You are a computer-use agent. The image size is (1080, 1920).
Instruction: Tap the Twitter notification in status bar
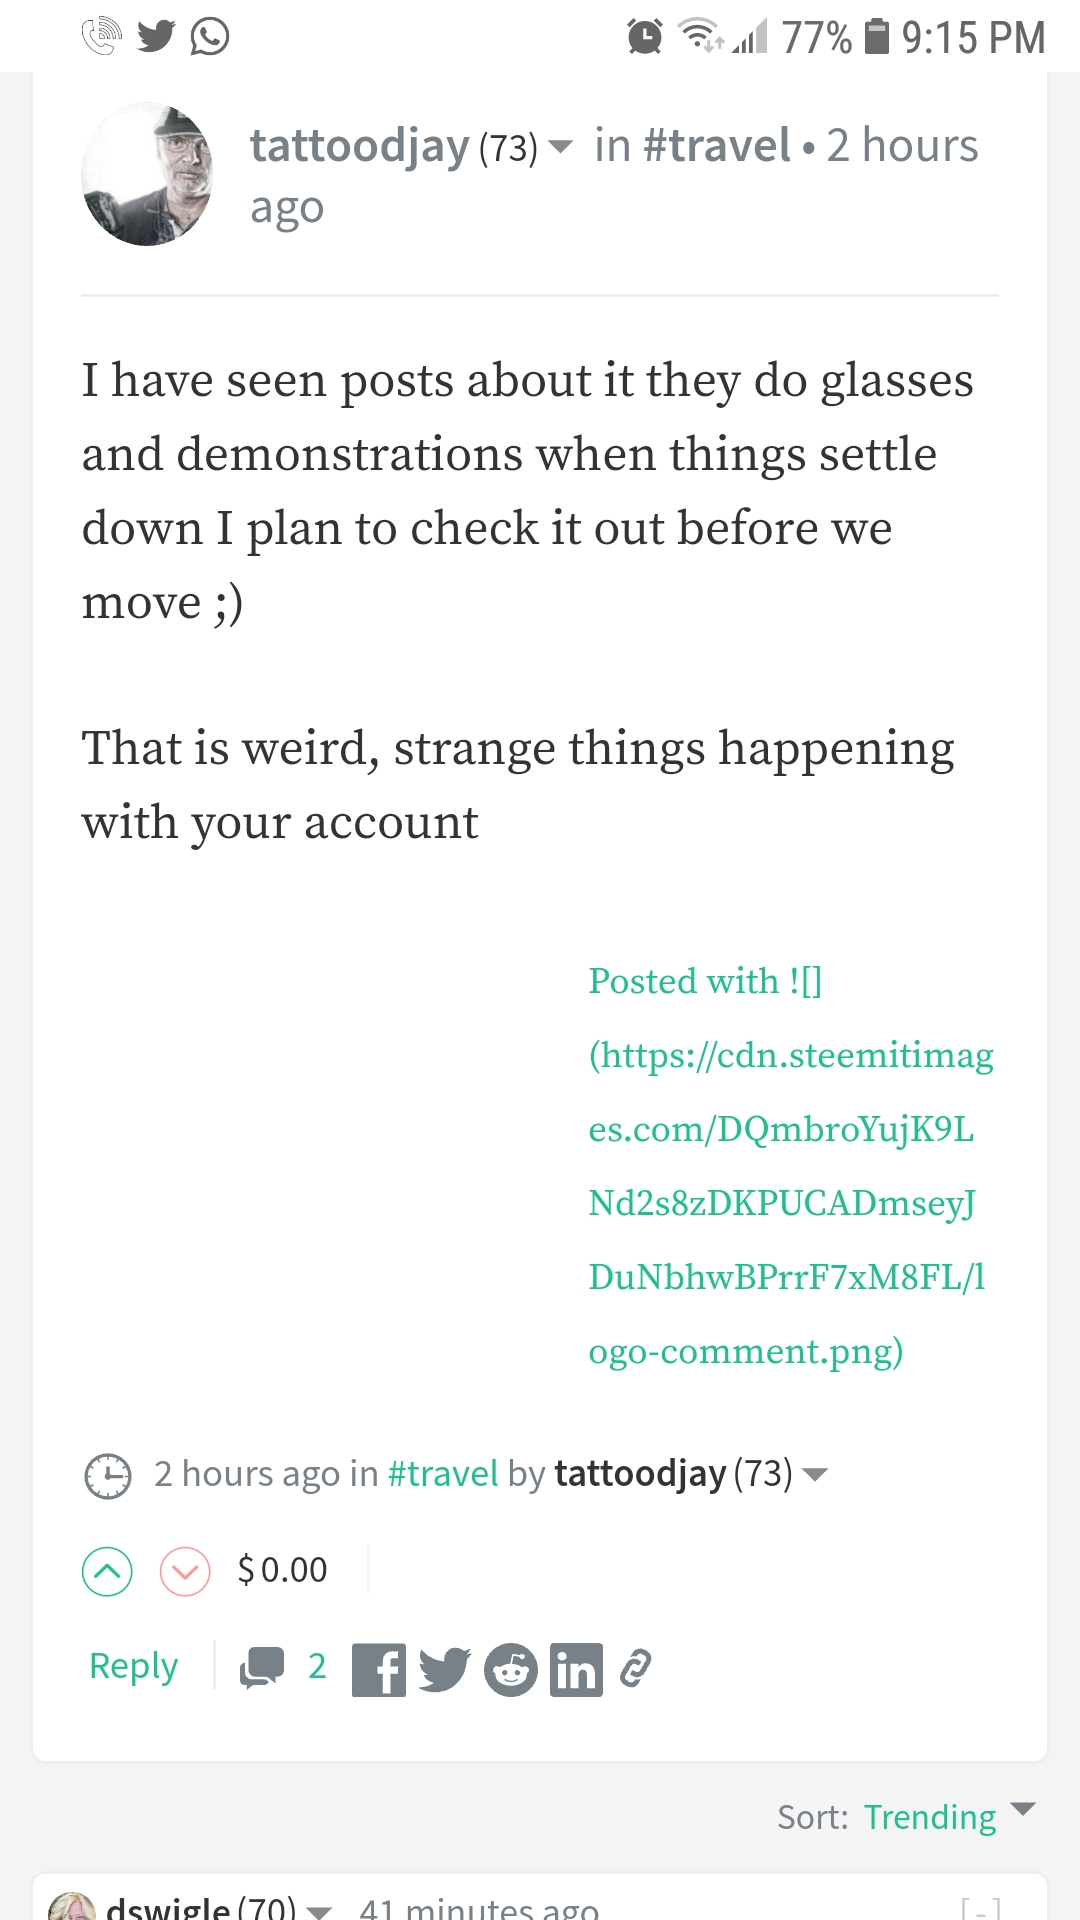tap(156, 37)
